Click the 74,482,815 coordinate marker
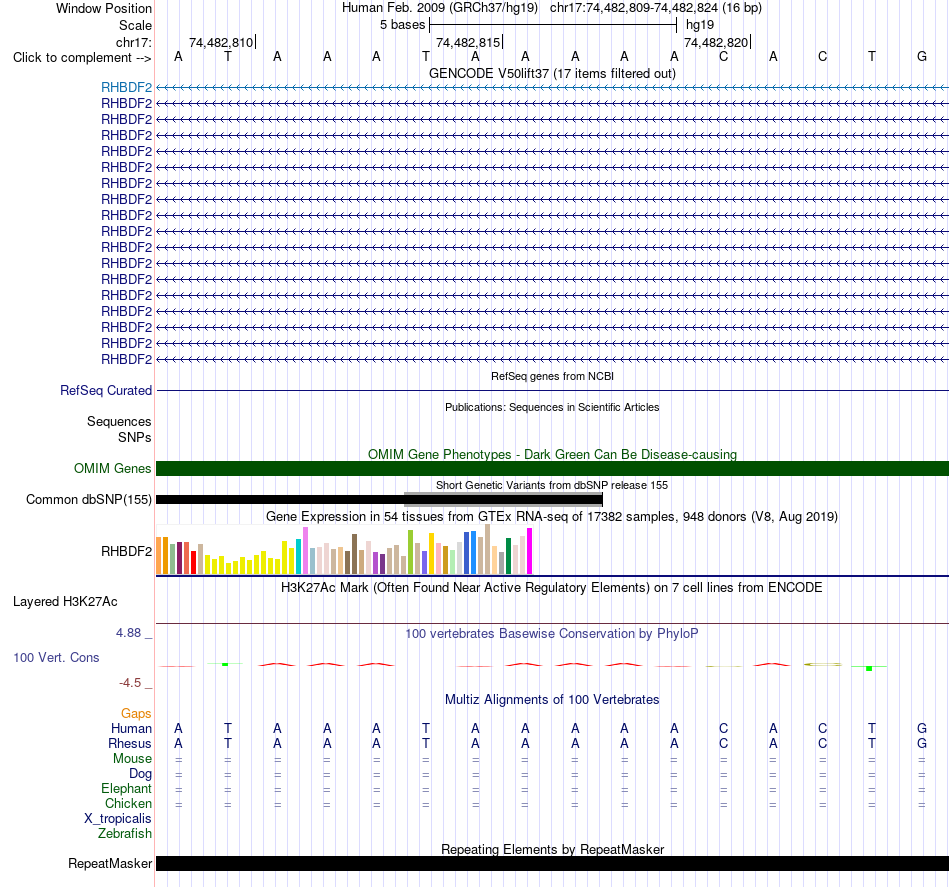 point(468,42)
